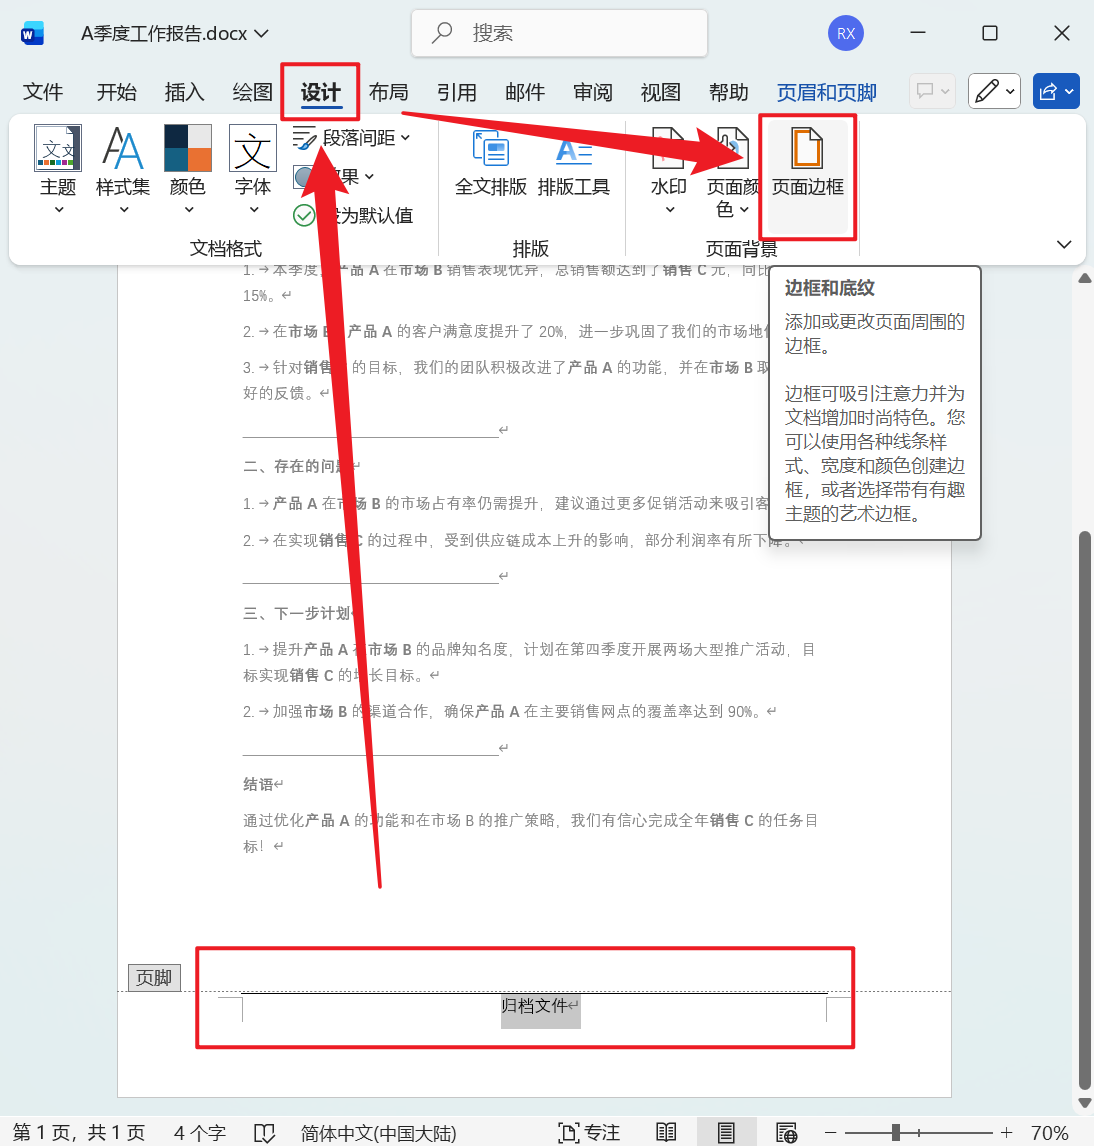Toggle 专注 (Focus) mode in status bar
Screen dimensions: 1094x1146
click(589, 1131)
